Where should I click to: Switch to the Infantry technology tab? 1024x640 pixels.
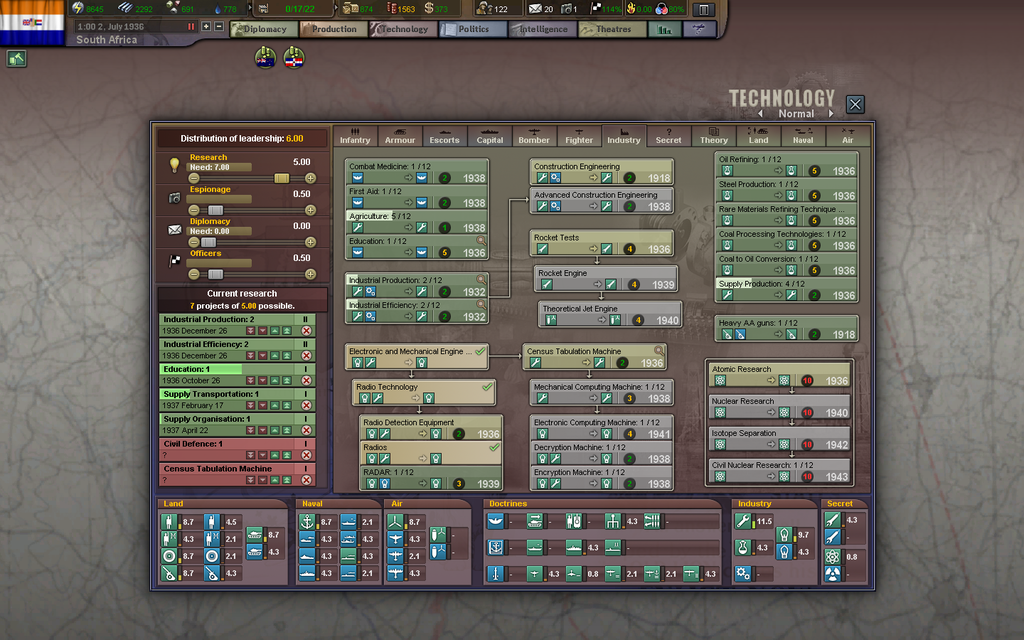click(x=355, y=136)
